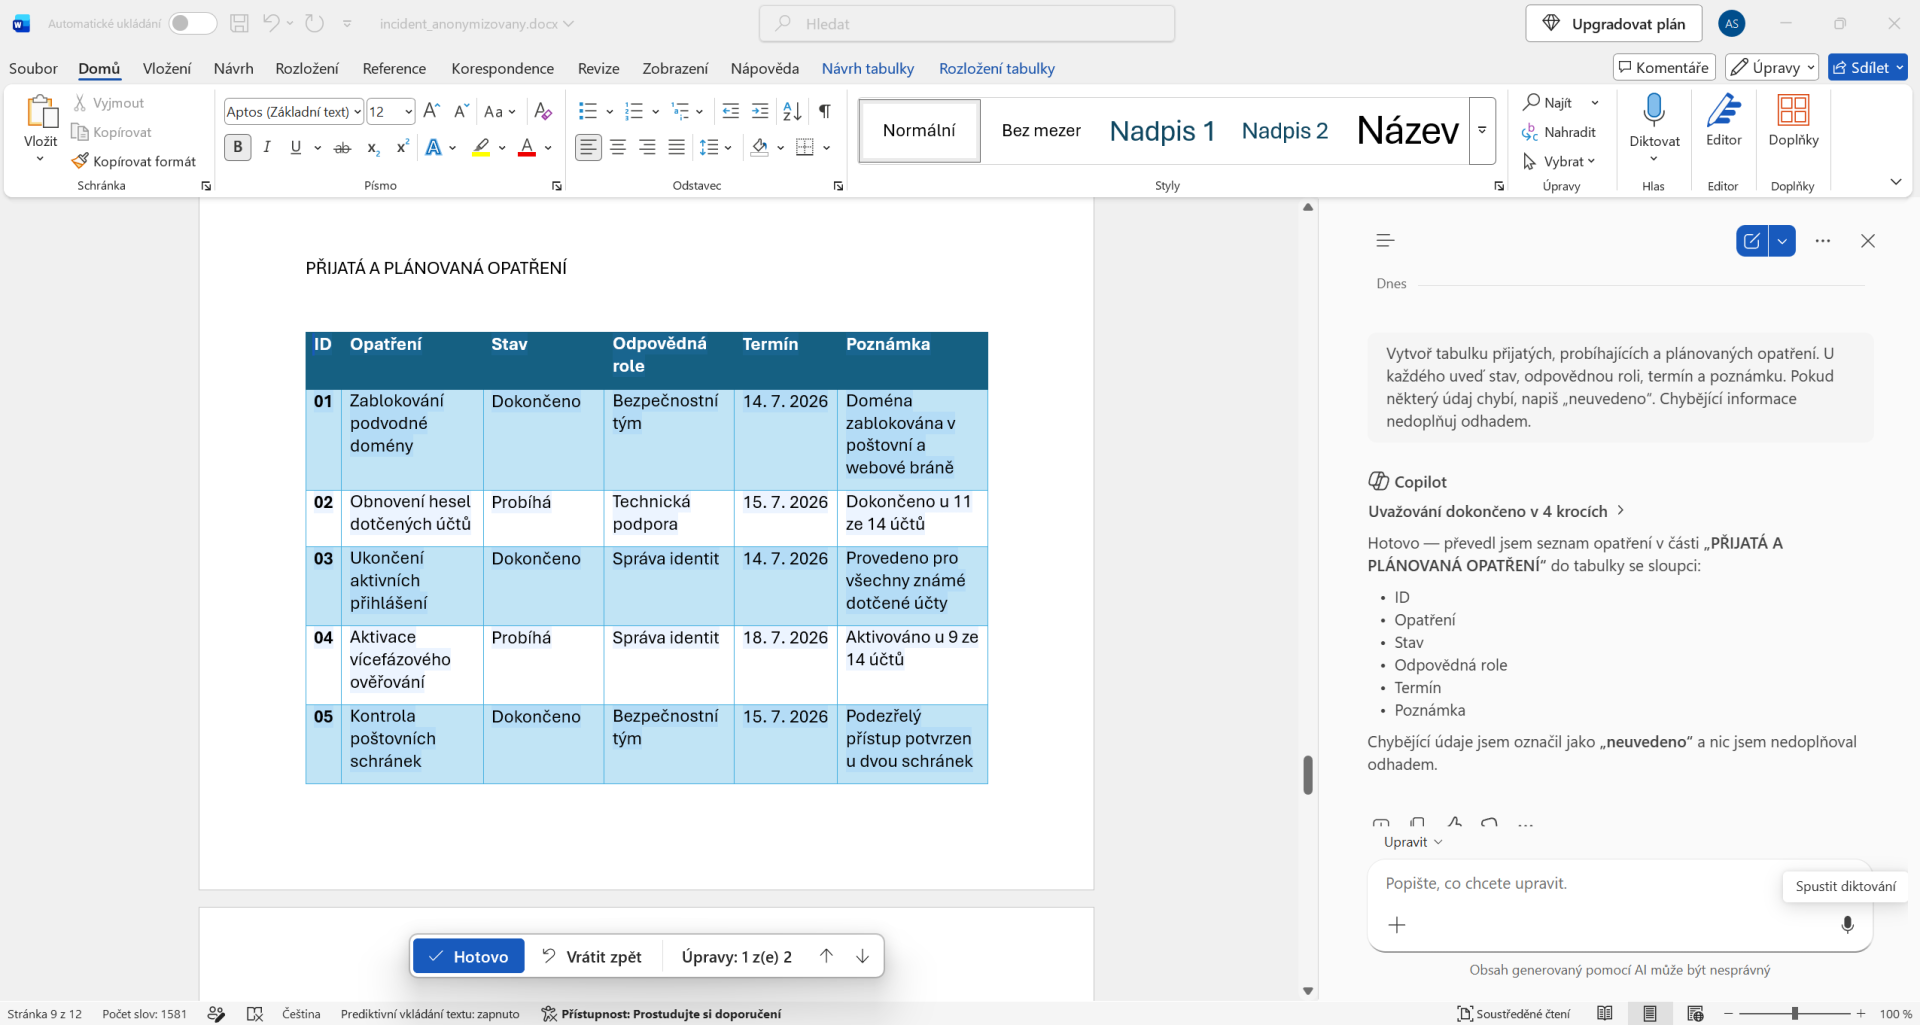Screen dimensions: 1920x1025
Task: Expand Vybrat selection menu
Action: [1560, 161]
